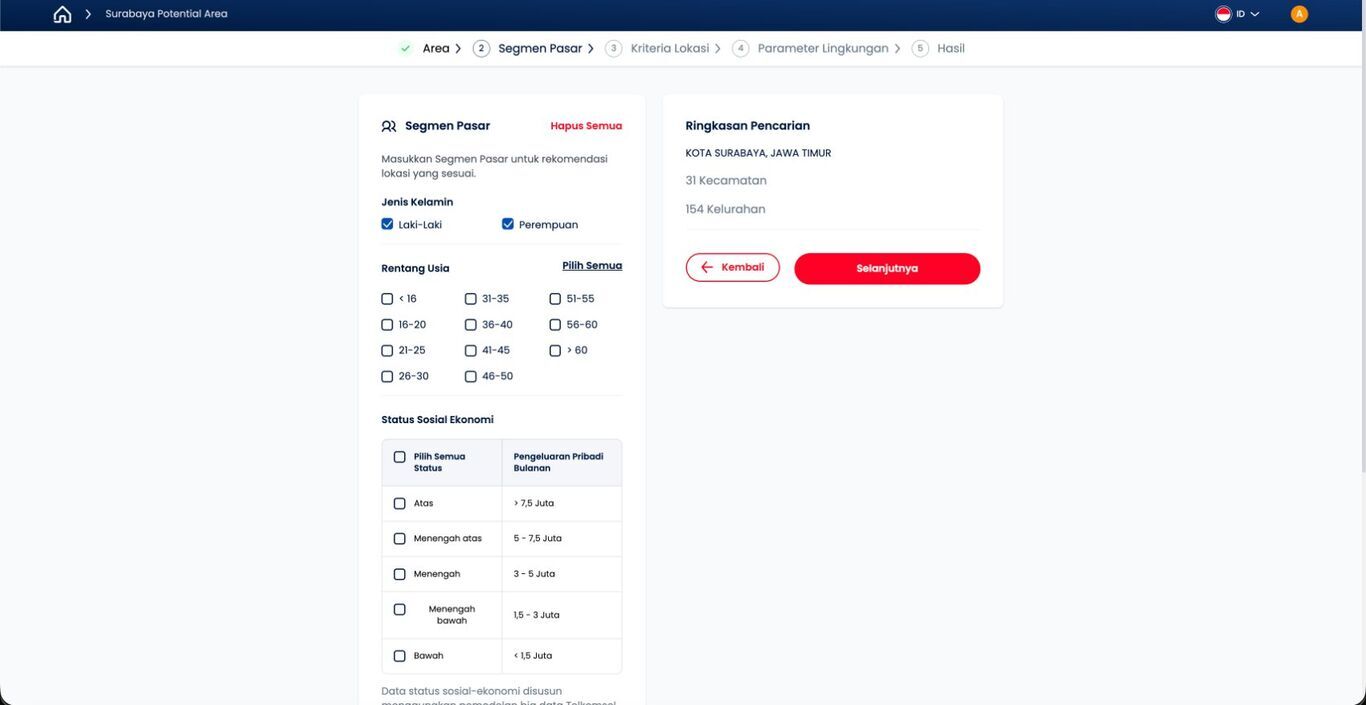Viewport: 1366px width, 705px height.
Task: Click the Surabaya Potential Area breadcrumb
Action: click(x=166, y=14)
